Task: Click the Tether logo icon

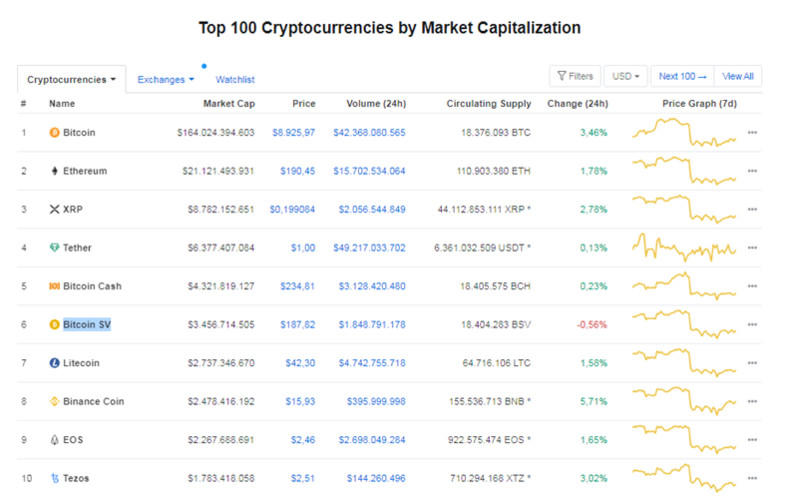Action: (x=54, y=248)
